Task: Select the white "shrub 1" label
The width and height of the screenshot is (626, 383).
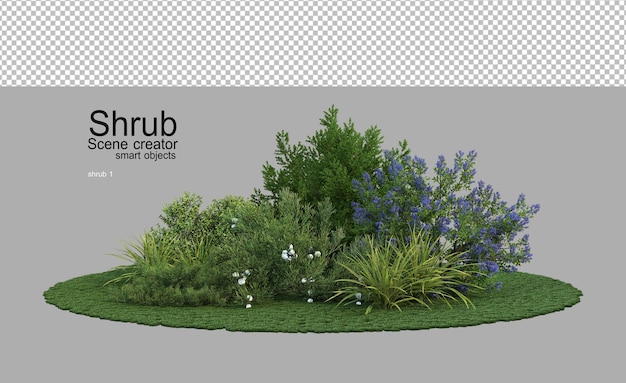Action: [100, 174]
